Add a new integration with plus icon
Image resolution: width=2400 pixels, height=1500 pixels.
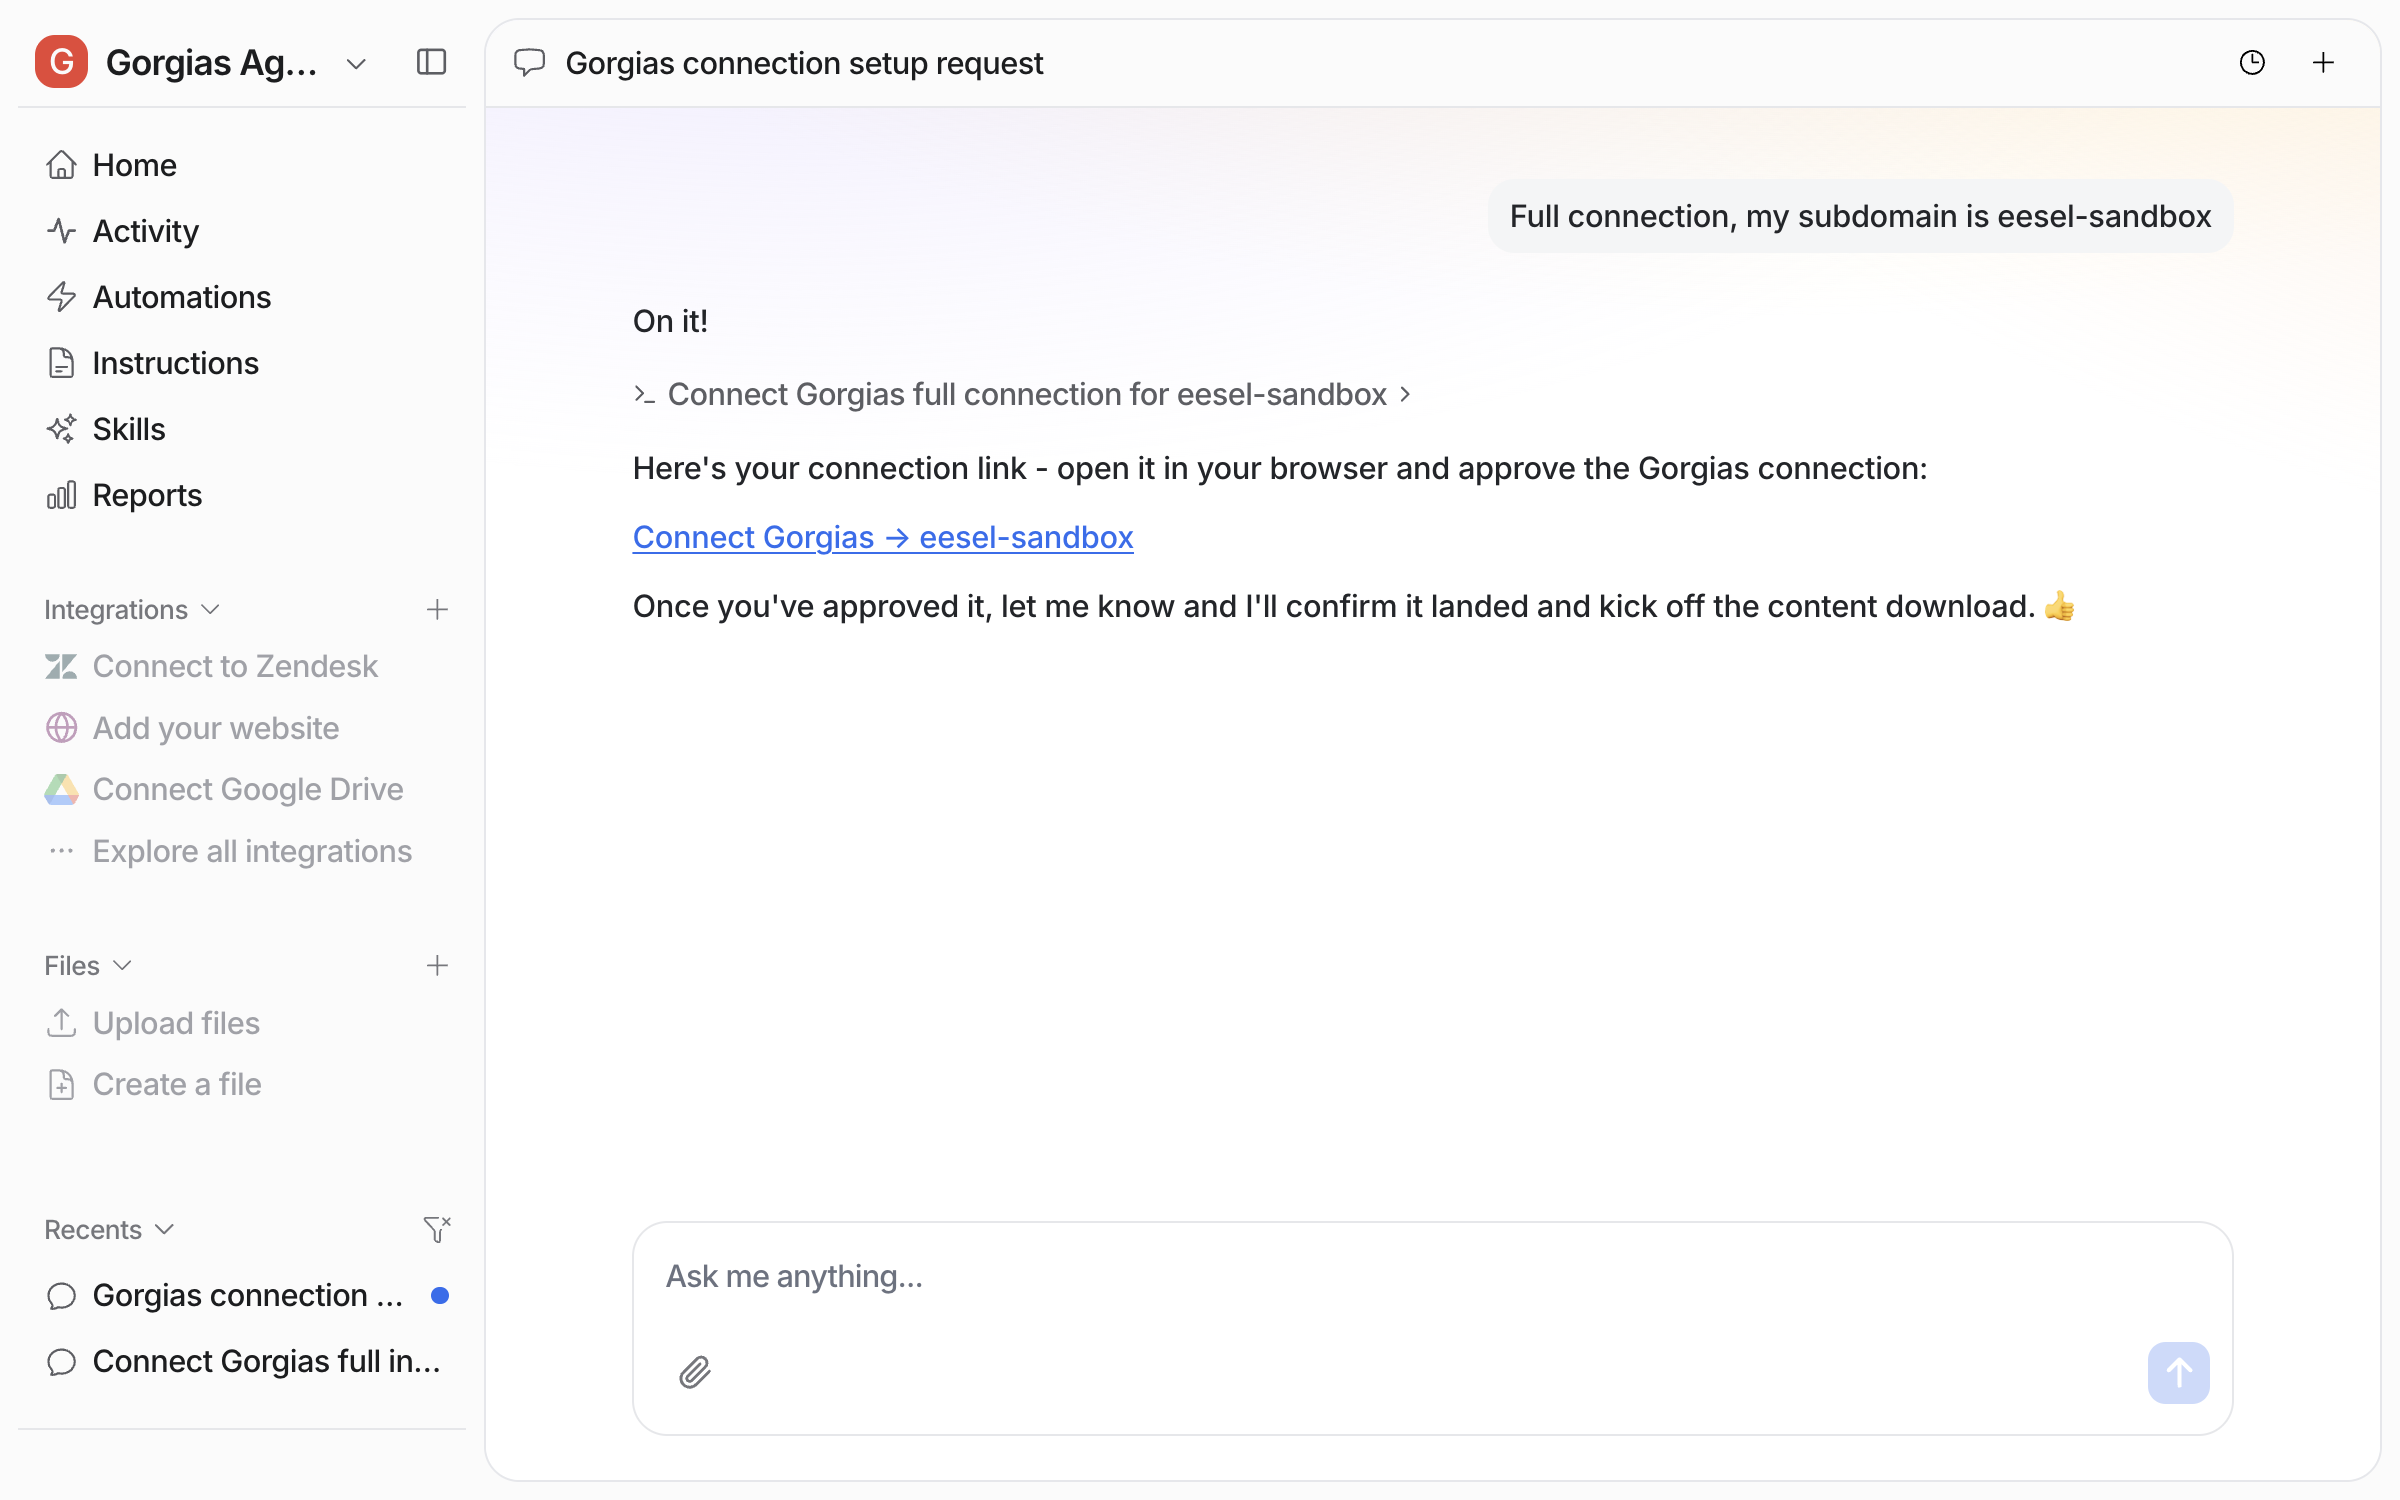[437, 609]
